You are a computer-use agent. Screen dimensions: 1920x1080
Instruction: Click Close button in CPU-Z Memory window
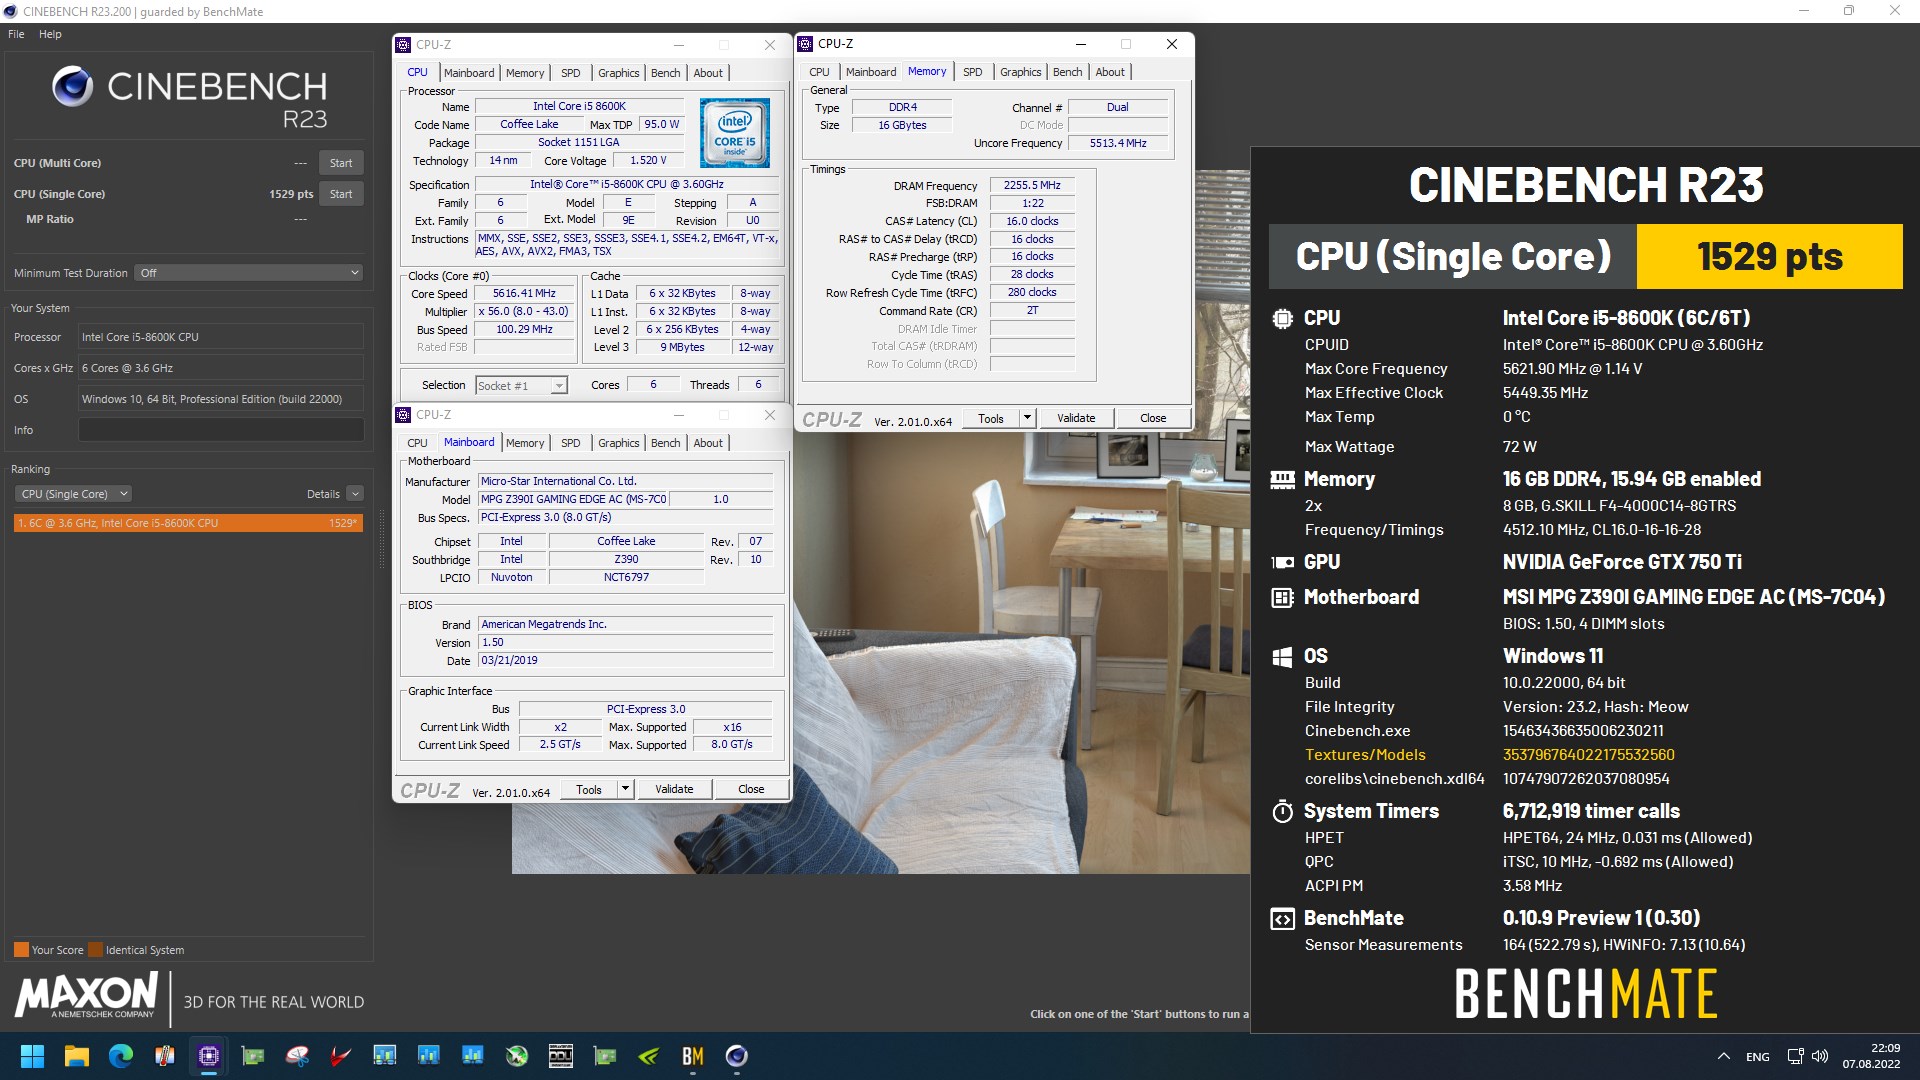pyautogui.click(x=1153, y=418)
